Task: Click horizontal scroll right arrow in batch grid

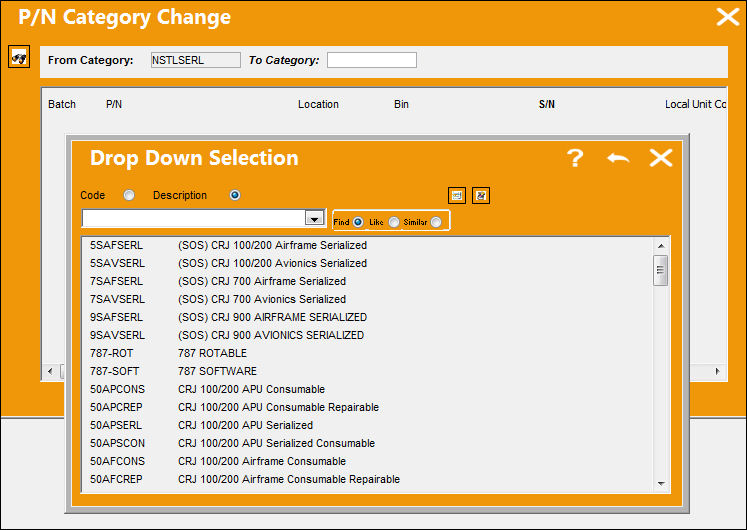Action: (x=717, y=371)
